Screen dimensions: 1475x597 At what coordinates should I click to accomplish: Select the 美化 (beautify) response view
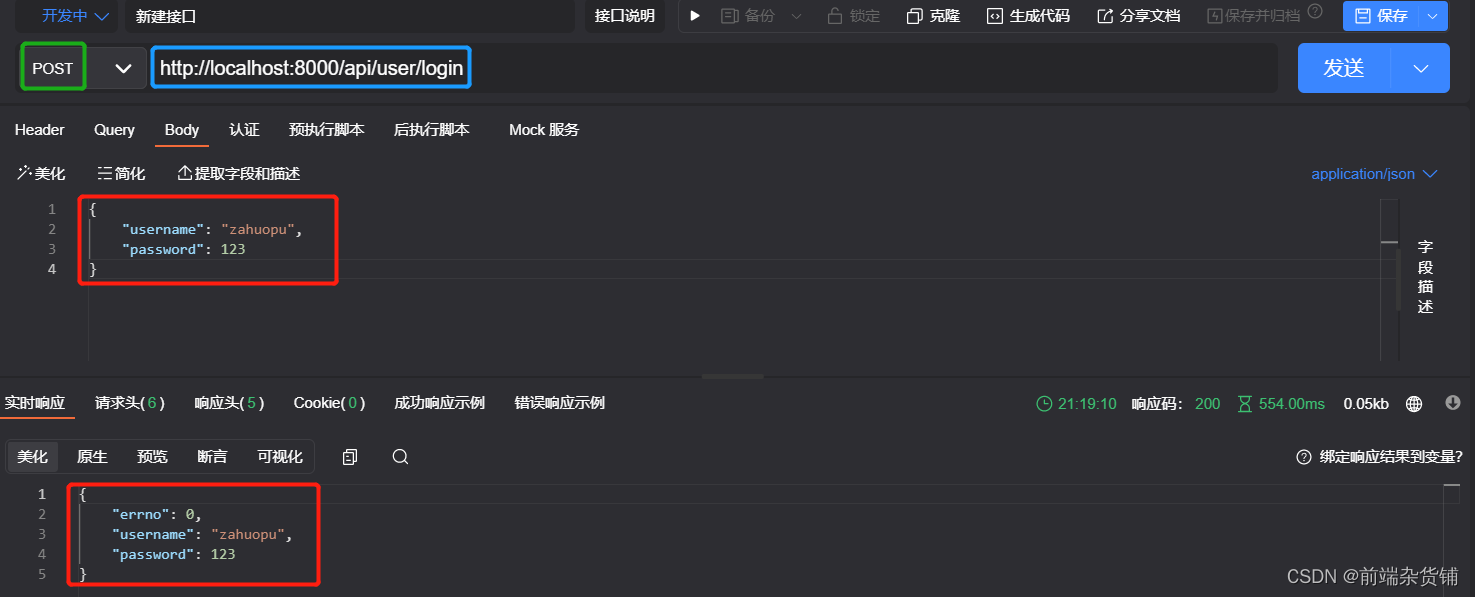click(33, 456)
